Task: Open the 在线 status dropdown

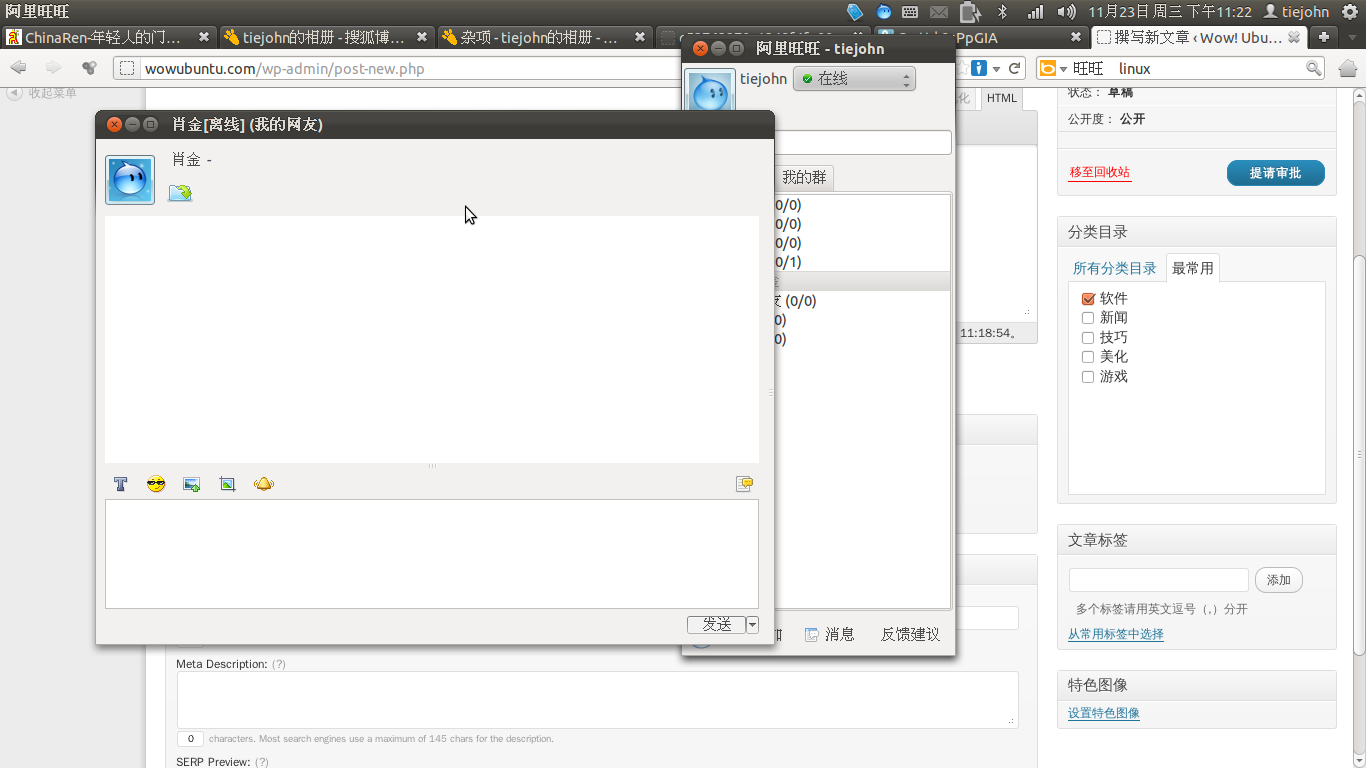Action: point(854,79)
